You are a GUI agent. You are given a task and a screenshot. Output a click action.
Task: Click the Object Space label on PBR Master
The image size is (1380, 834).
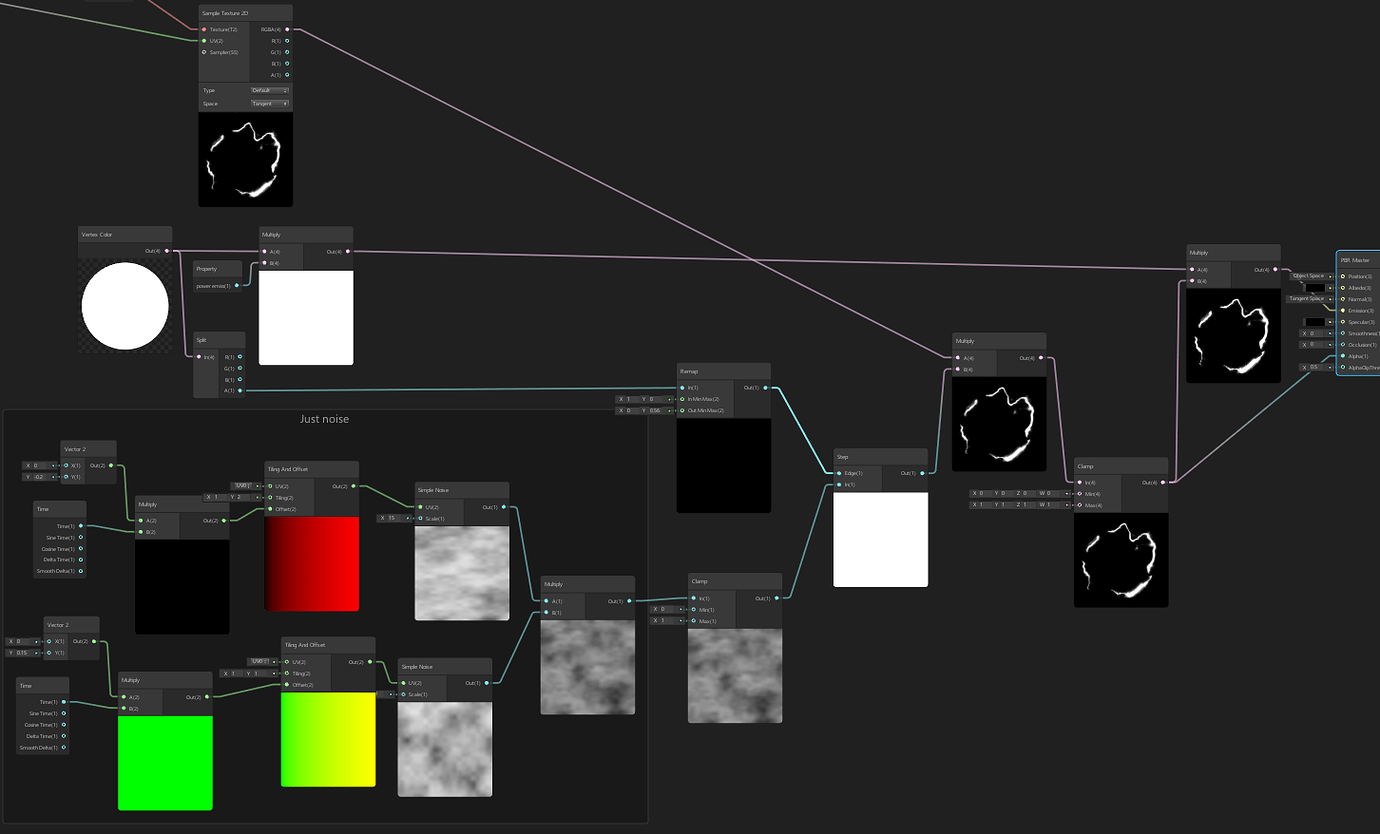1308,276
